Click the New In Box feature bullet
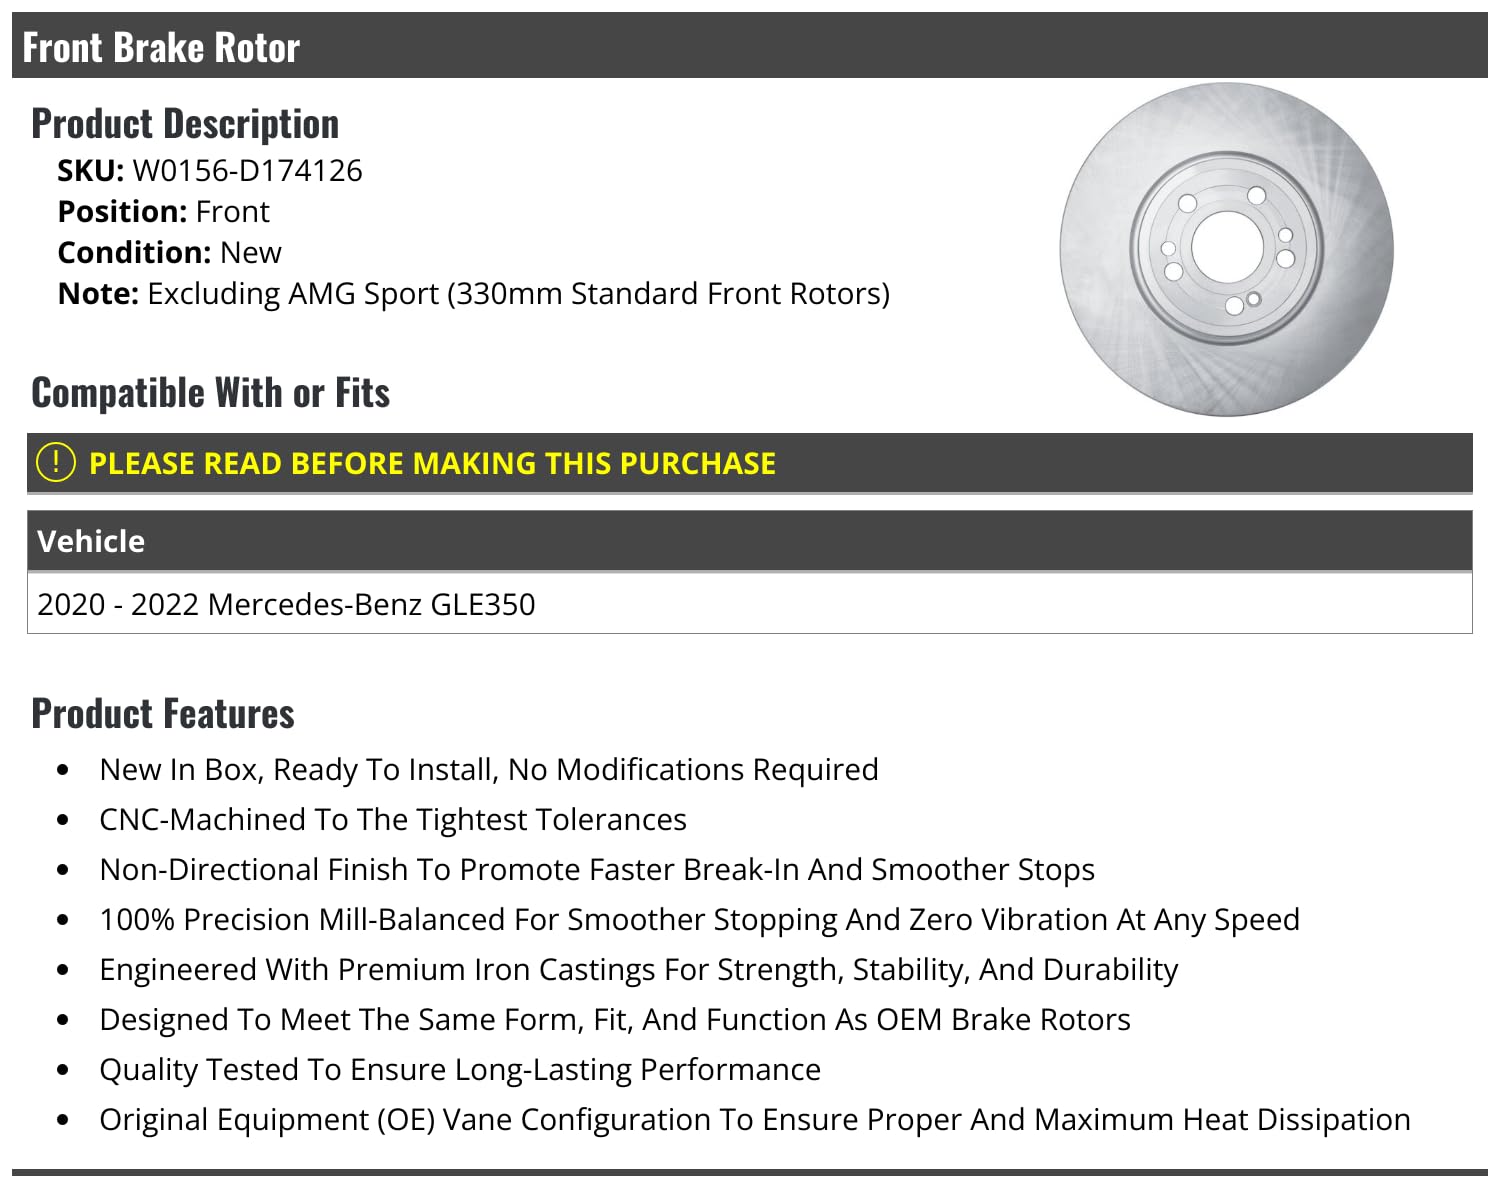Image resolution: width=1500 pixels, height=1188 pixels. point(488,770)
